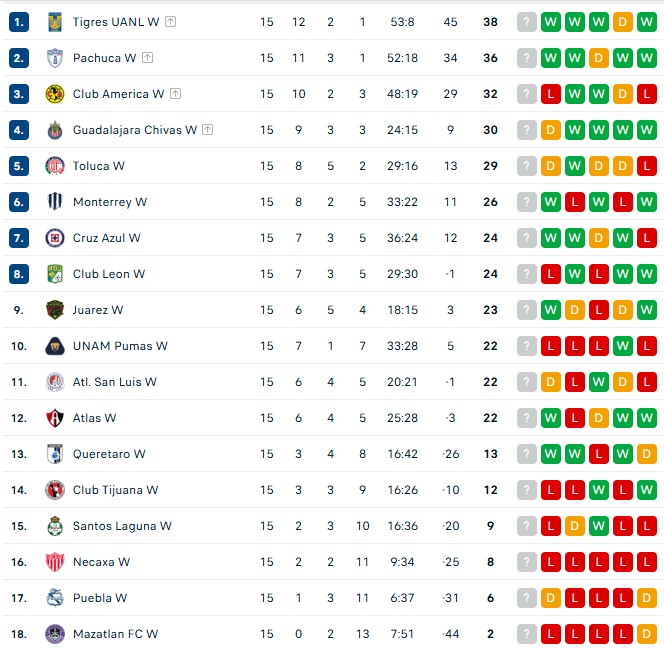The width and height of the screenshot is (664, 648).
Task: Click the Tigres UANL W club crest
Action: click(x=55, y=22)
